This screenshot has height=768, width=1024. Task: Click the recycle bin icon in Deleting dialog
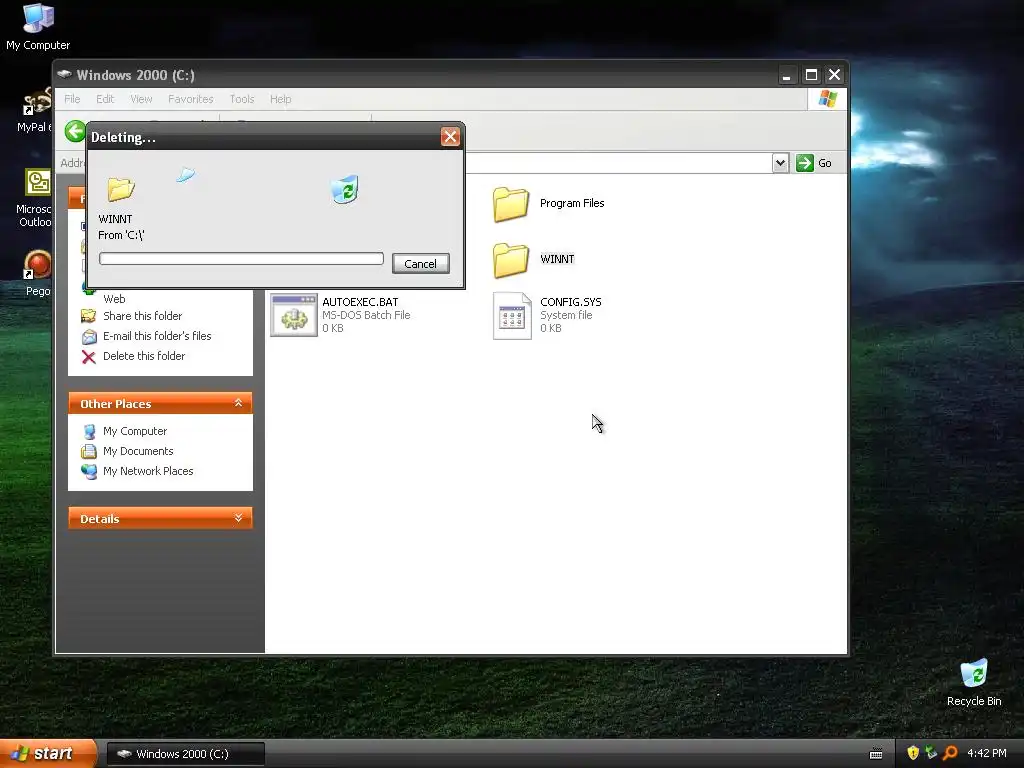click(345, 189)
